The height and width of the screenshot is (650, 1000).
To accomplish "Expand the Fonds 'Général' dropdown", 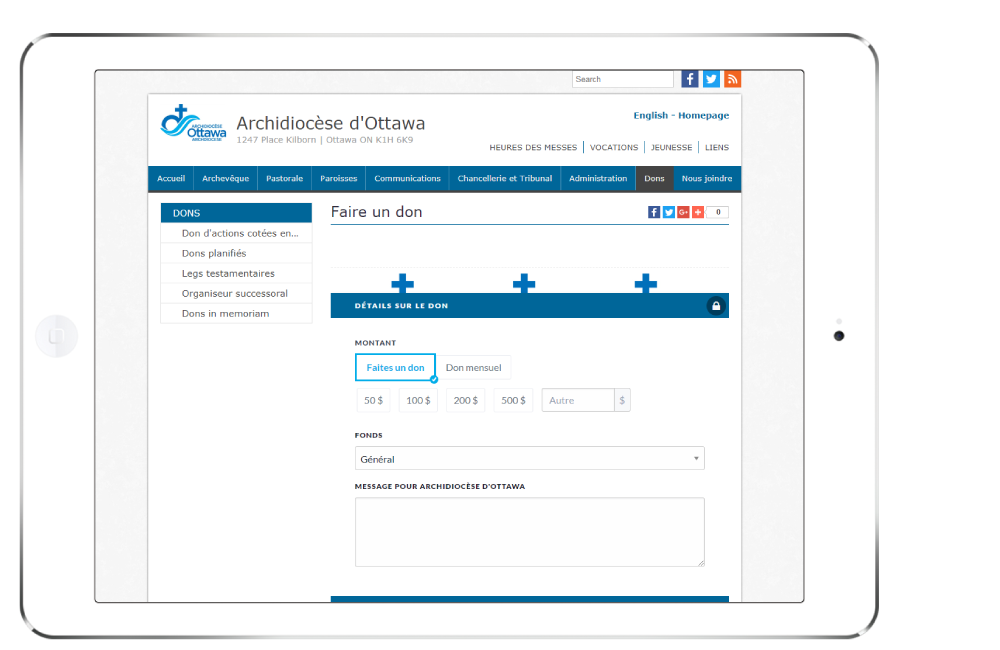I will tap(529, 459).
